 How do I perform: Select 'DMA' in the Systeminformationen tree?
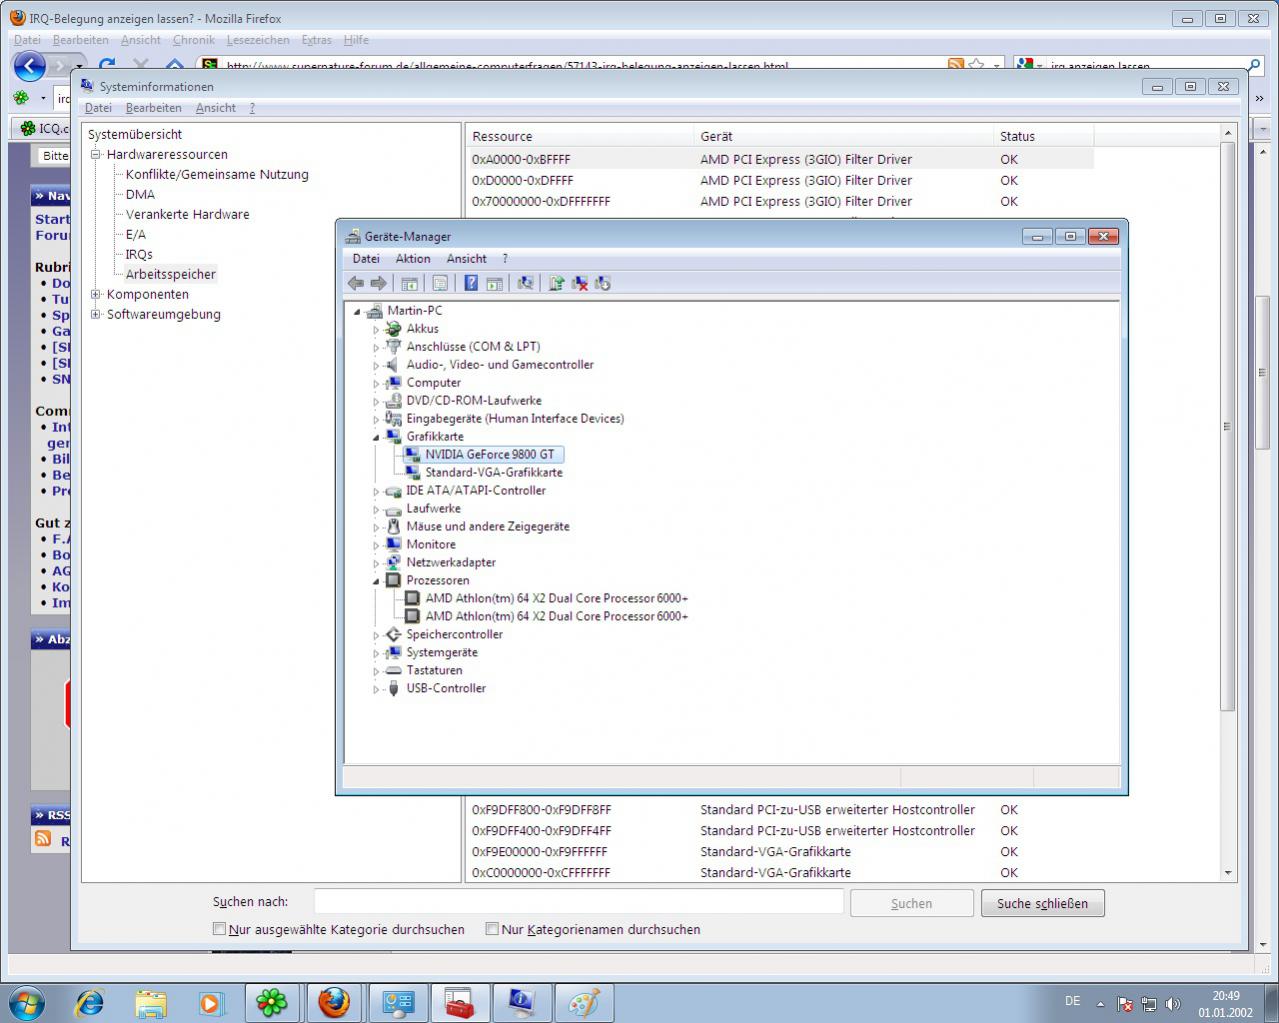[140, 194]
